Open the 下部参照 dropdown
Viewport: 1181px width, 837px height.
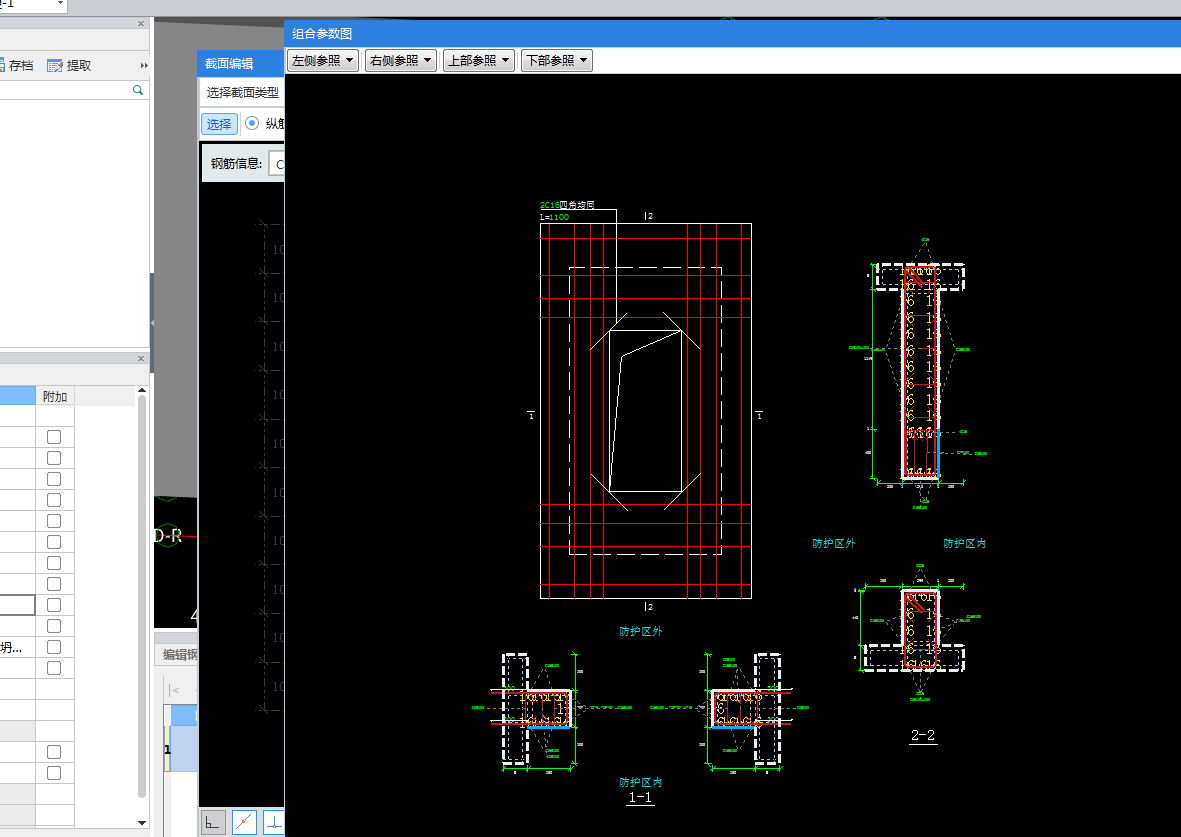[557, 60]
